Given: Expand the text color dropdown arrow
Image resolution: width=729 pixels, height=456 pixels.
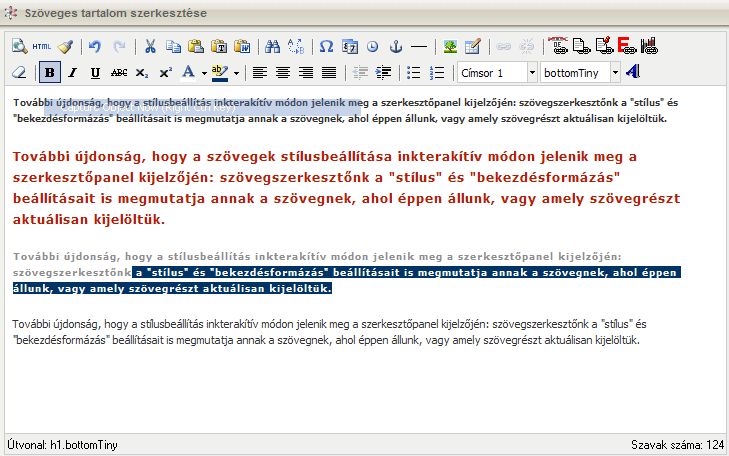Looking at the screenshot, I should 203,73.
